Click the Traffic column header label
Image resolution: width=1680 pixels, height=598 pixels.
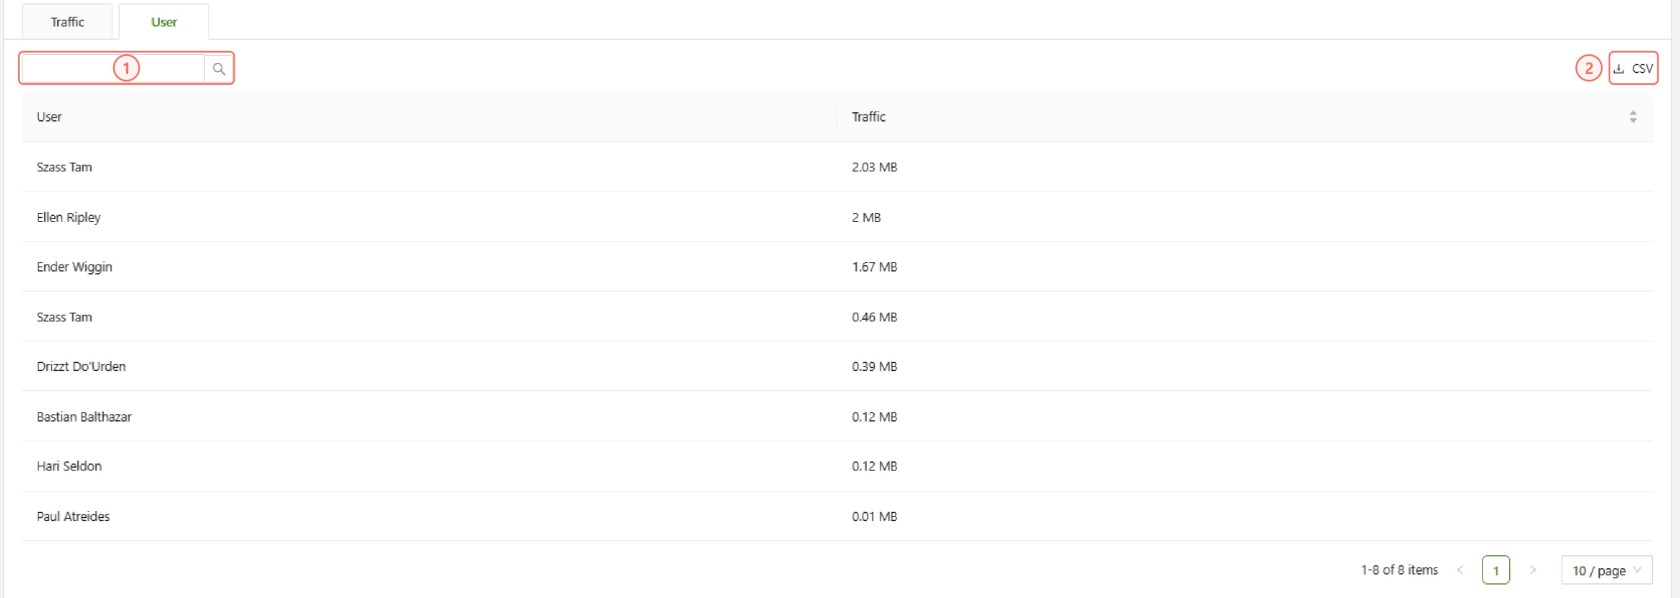pos(868,117)
